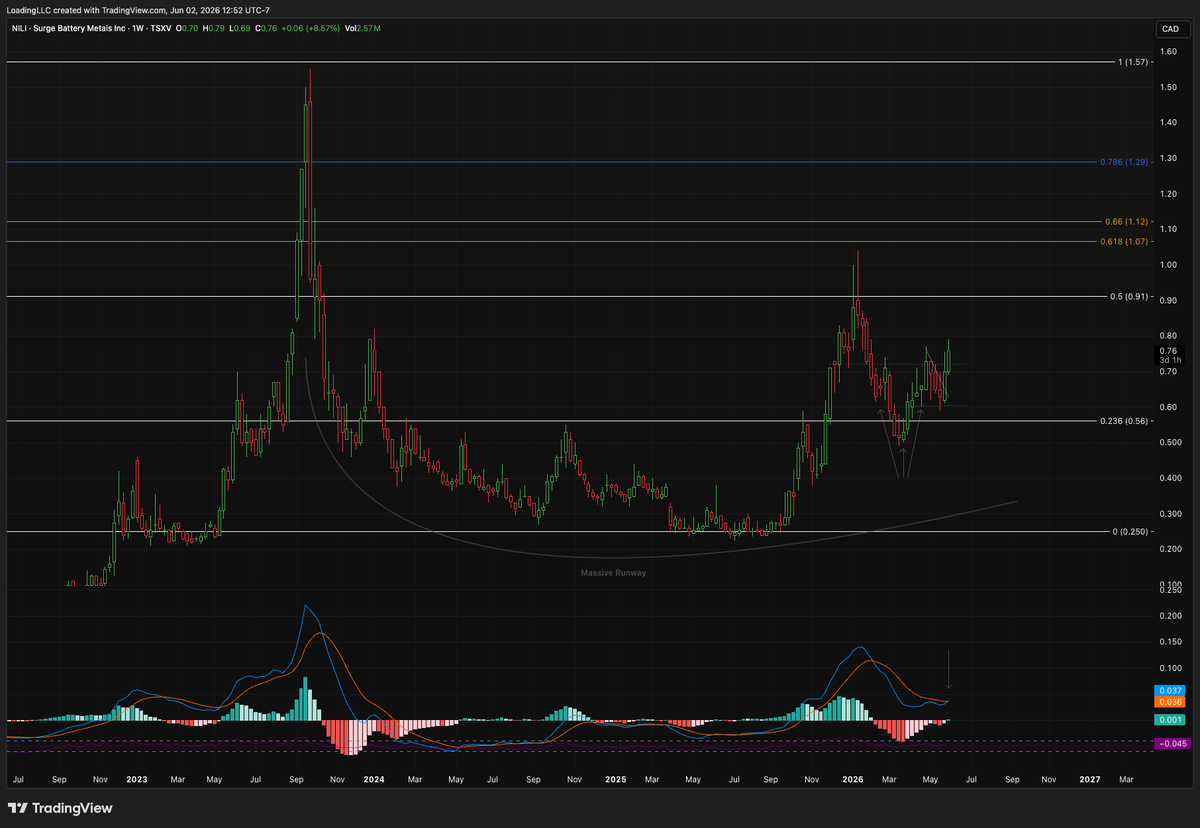Click the 1.10 price axis label
Viewport: 1200px width, 828px height.
[1168, 229]
